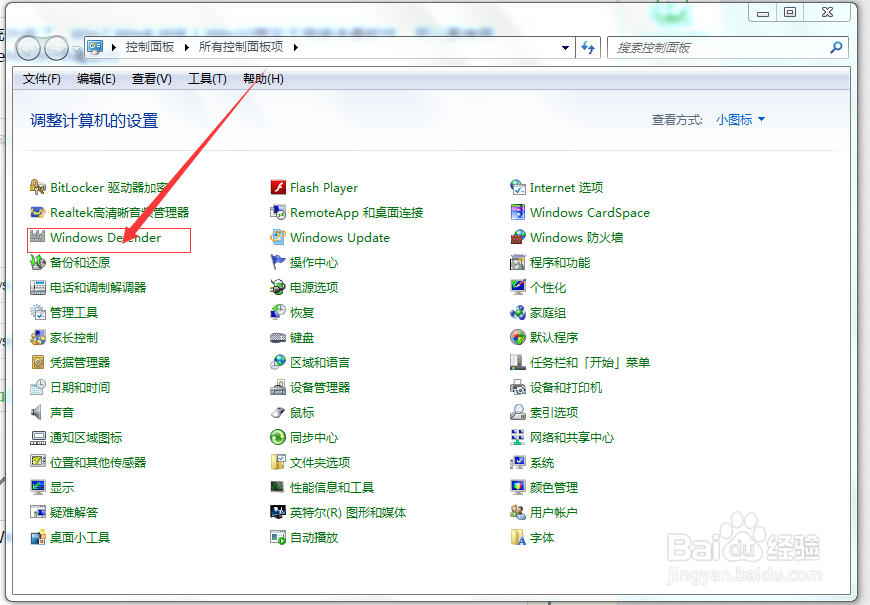870x605 pixels.
Task: Open the 设备管理器 link
Action: (320, 387)
